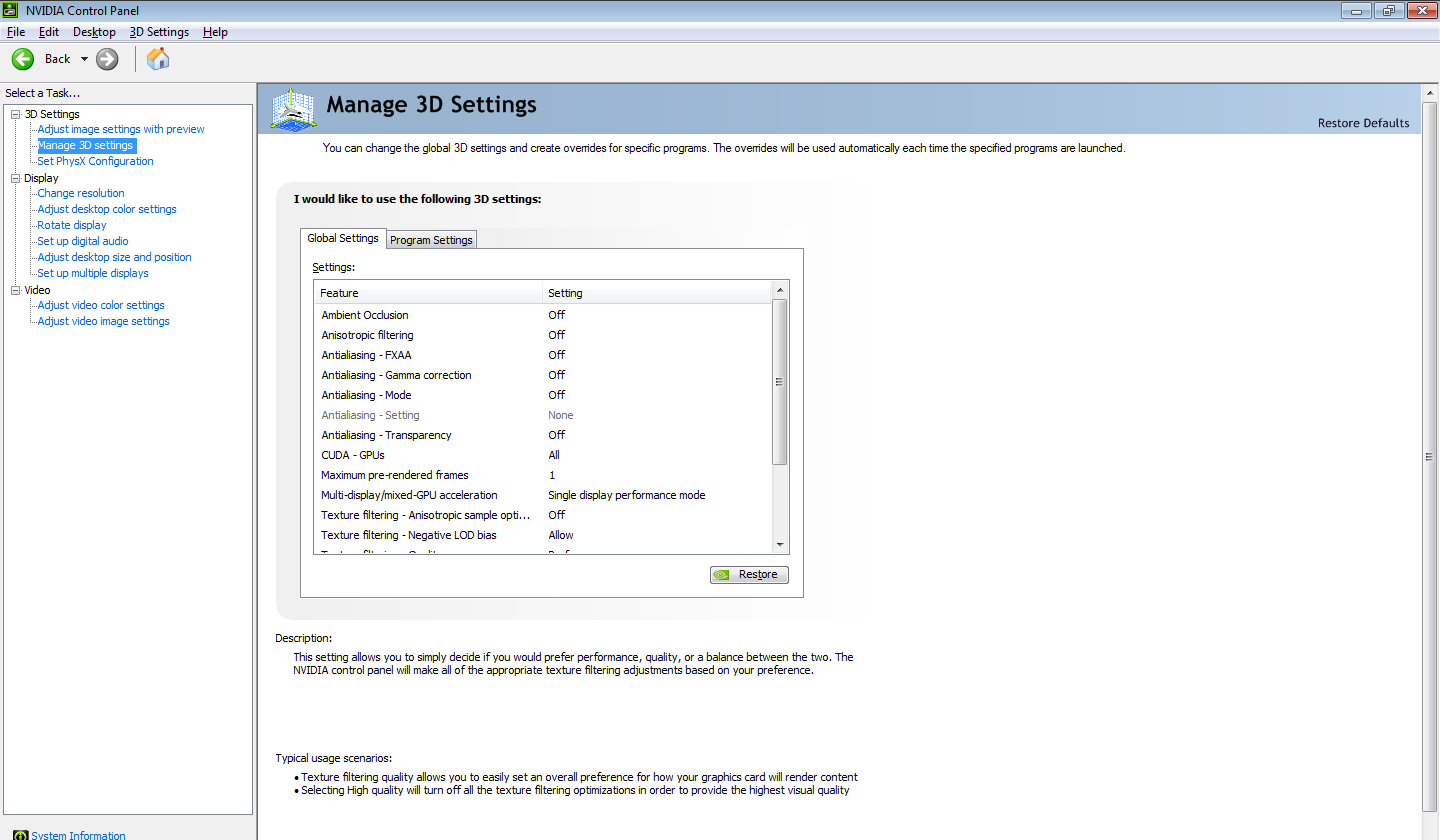Screen dimensions: 1440x840
Task: Open Set up multiple displays
Action: pyautogui.click(x=93, y=273)
